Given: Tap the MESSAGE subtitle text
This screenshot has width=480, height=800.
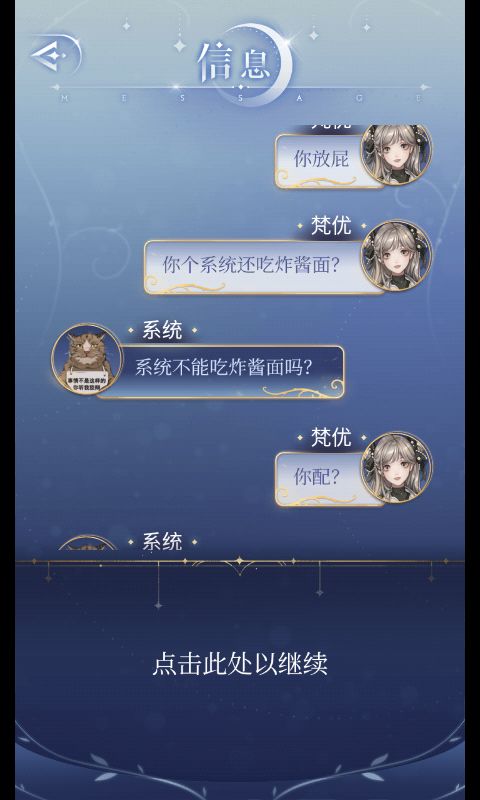Looking at the screenshot, I should point(241,98).
